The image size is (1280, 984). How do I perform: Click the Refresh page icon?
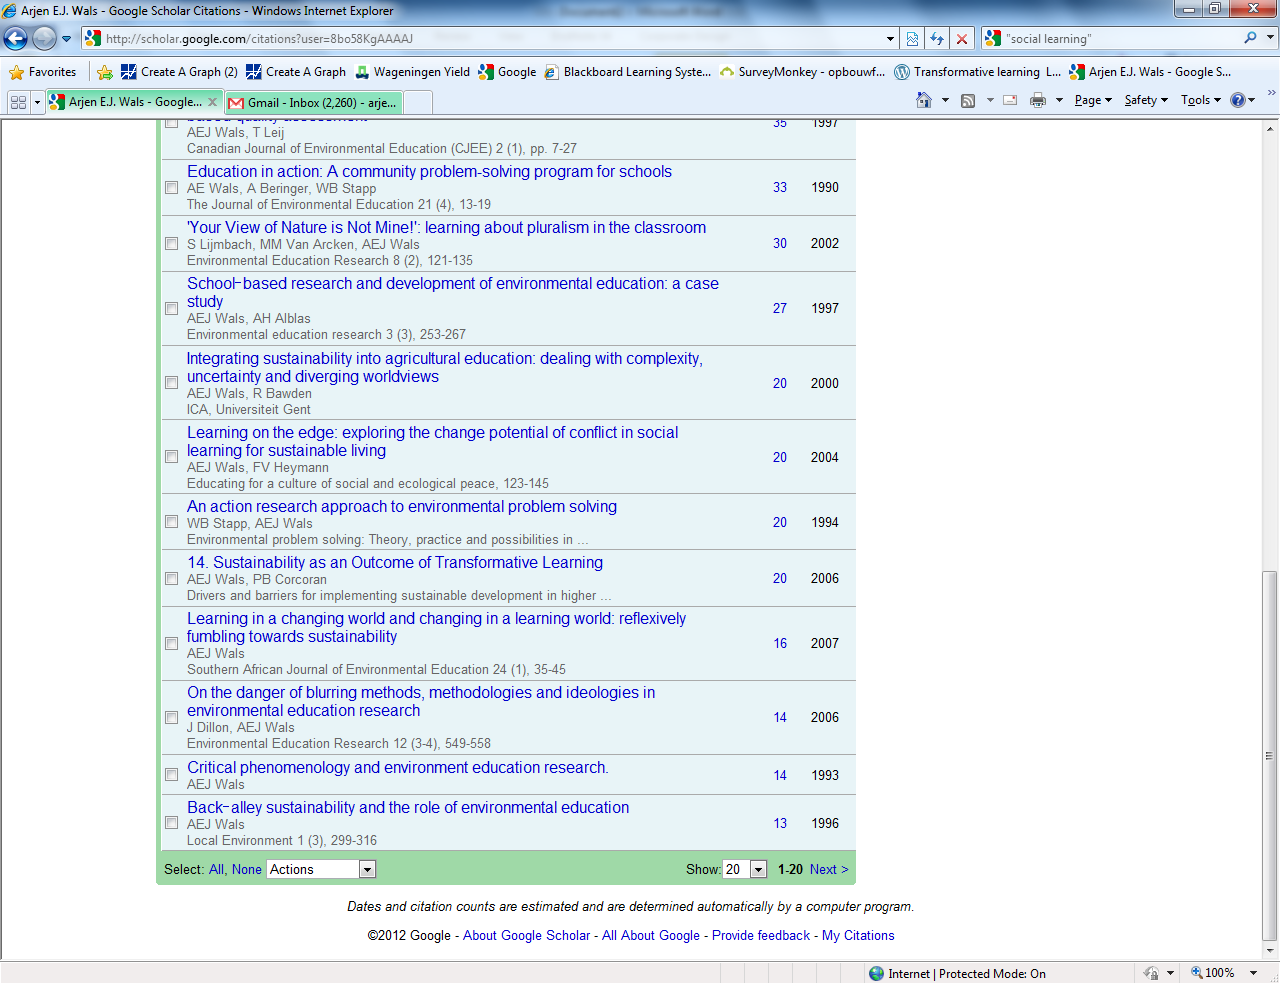pos(937,39)
